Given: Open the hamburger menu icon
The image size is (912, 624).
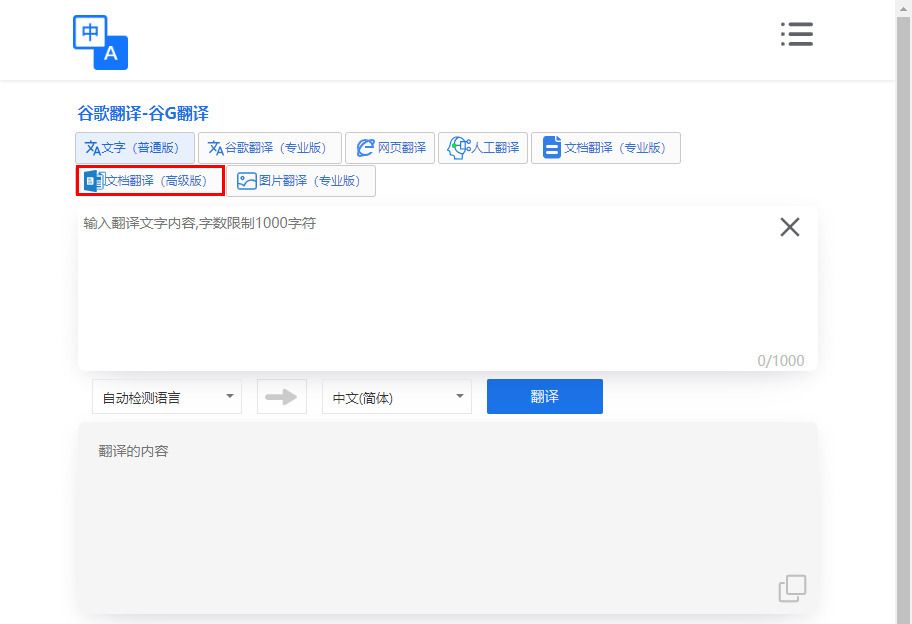Looking at the screenshot, I should coord(796,34).
